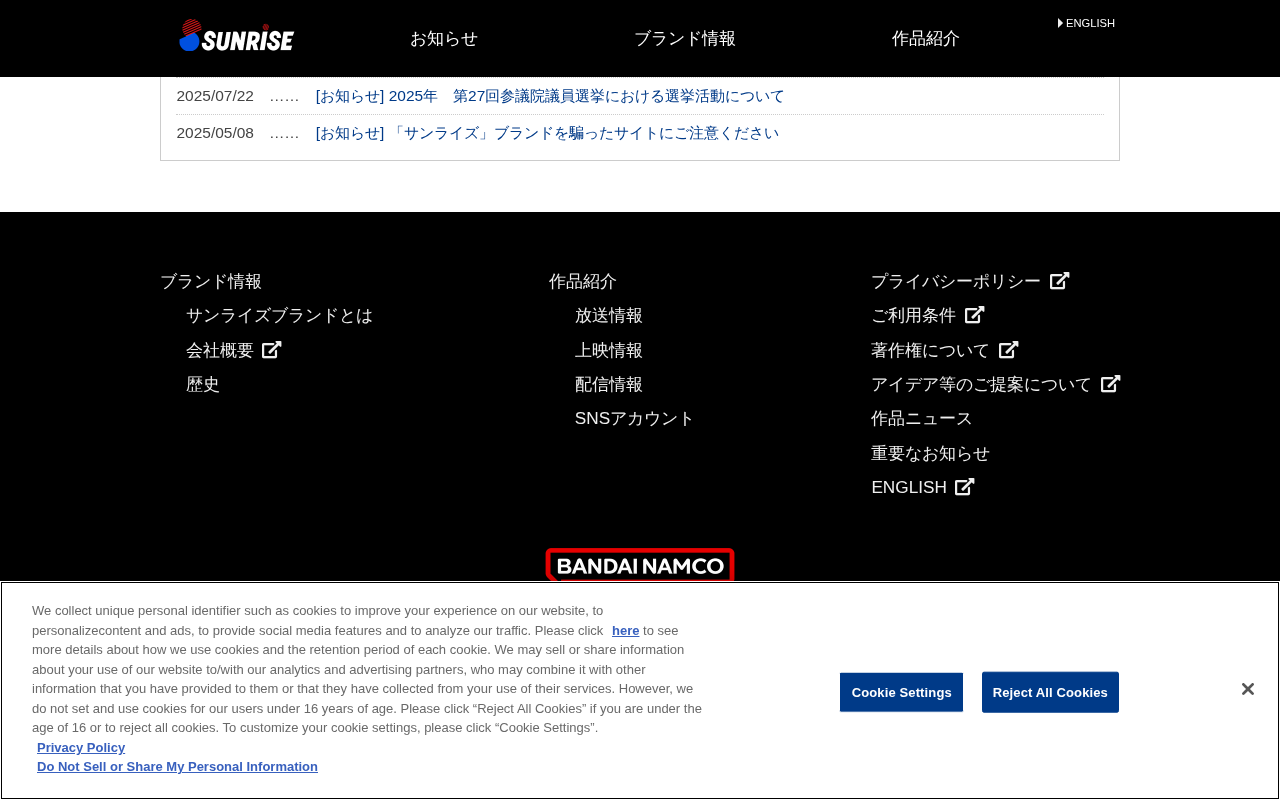The width and height of the screenshot is (1280, 800).
Task: Close the cookie banner with X
Action: pyautogui.click(x=1247, y=689)
